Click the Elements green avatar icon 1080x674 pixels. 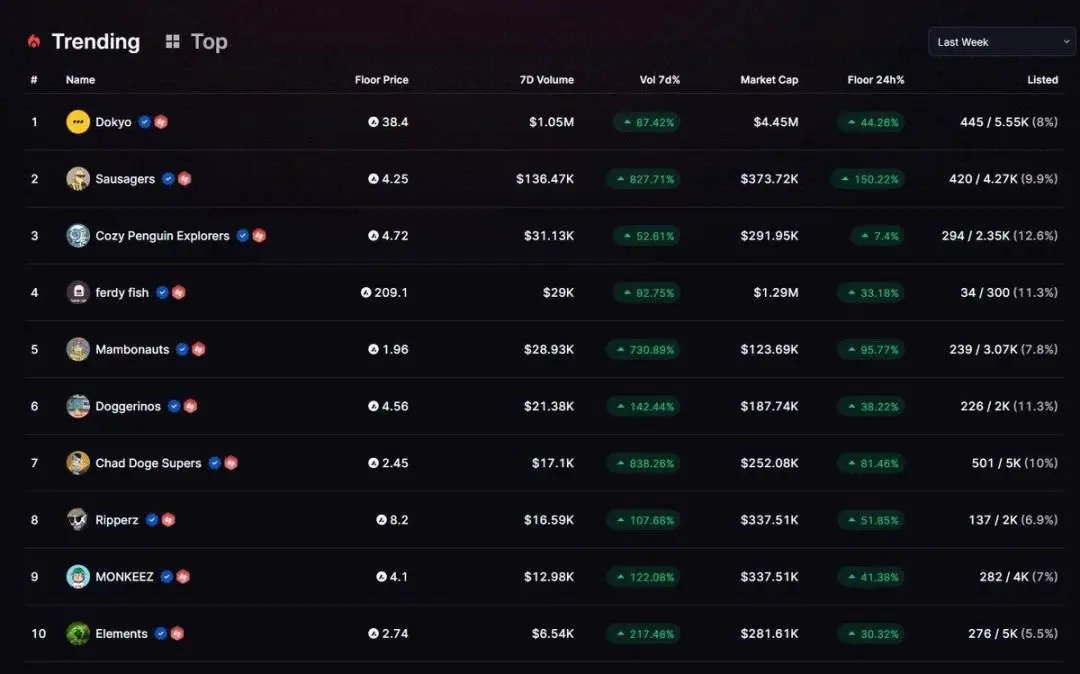77,634
